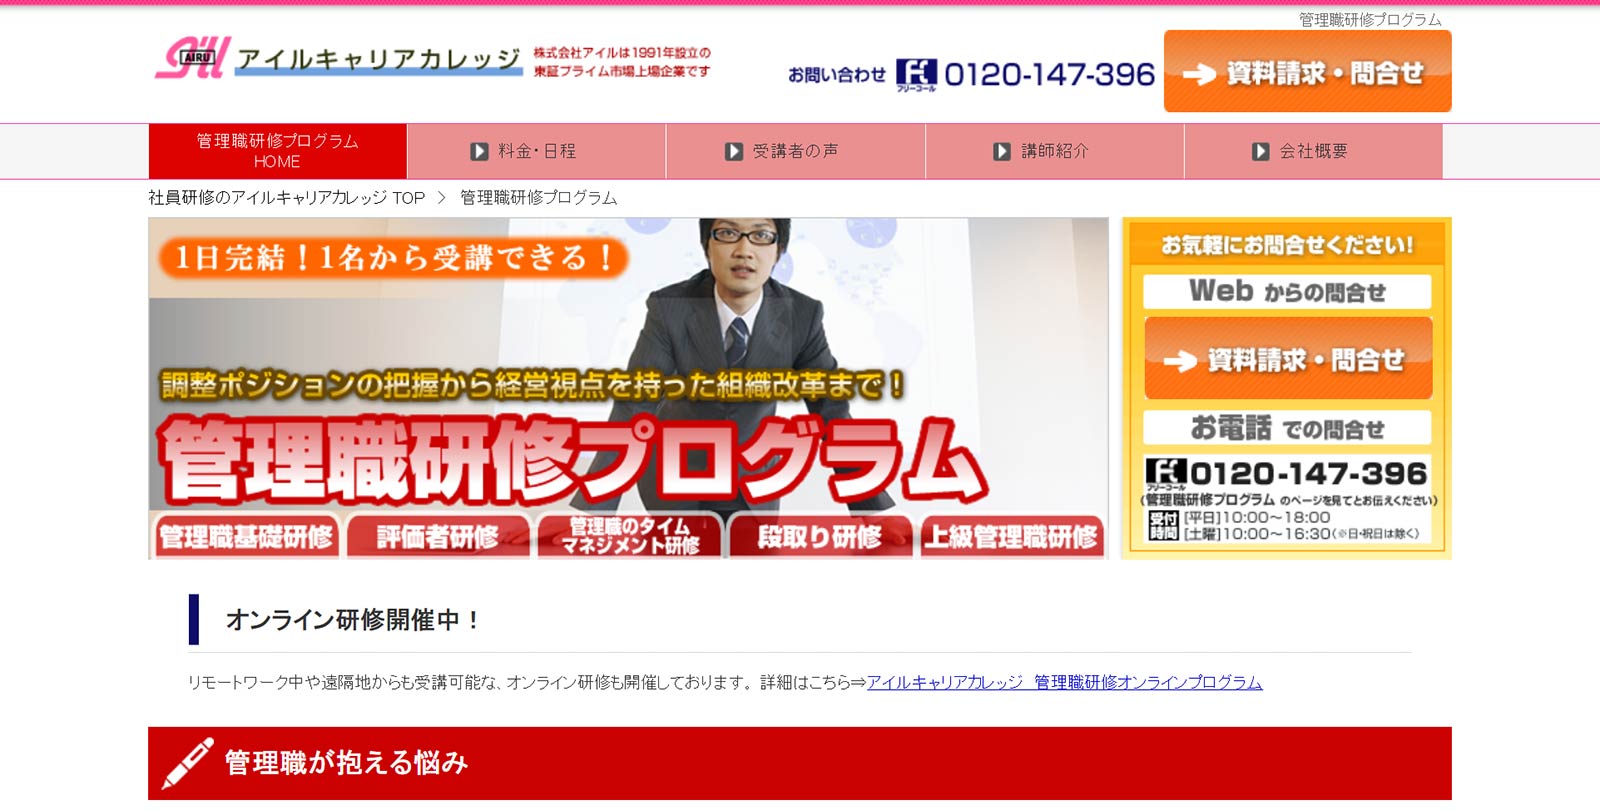
Task: Click the 受付時間 icon in the sidebar
Action: pos(1164,525)
